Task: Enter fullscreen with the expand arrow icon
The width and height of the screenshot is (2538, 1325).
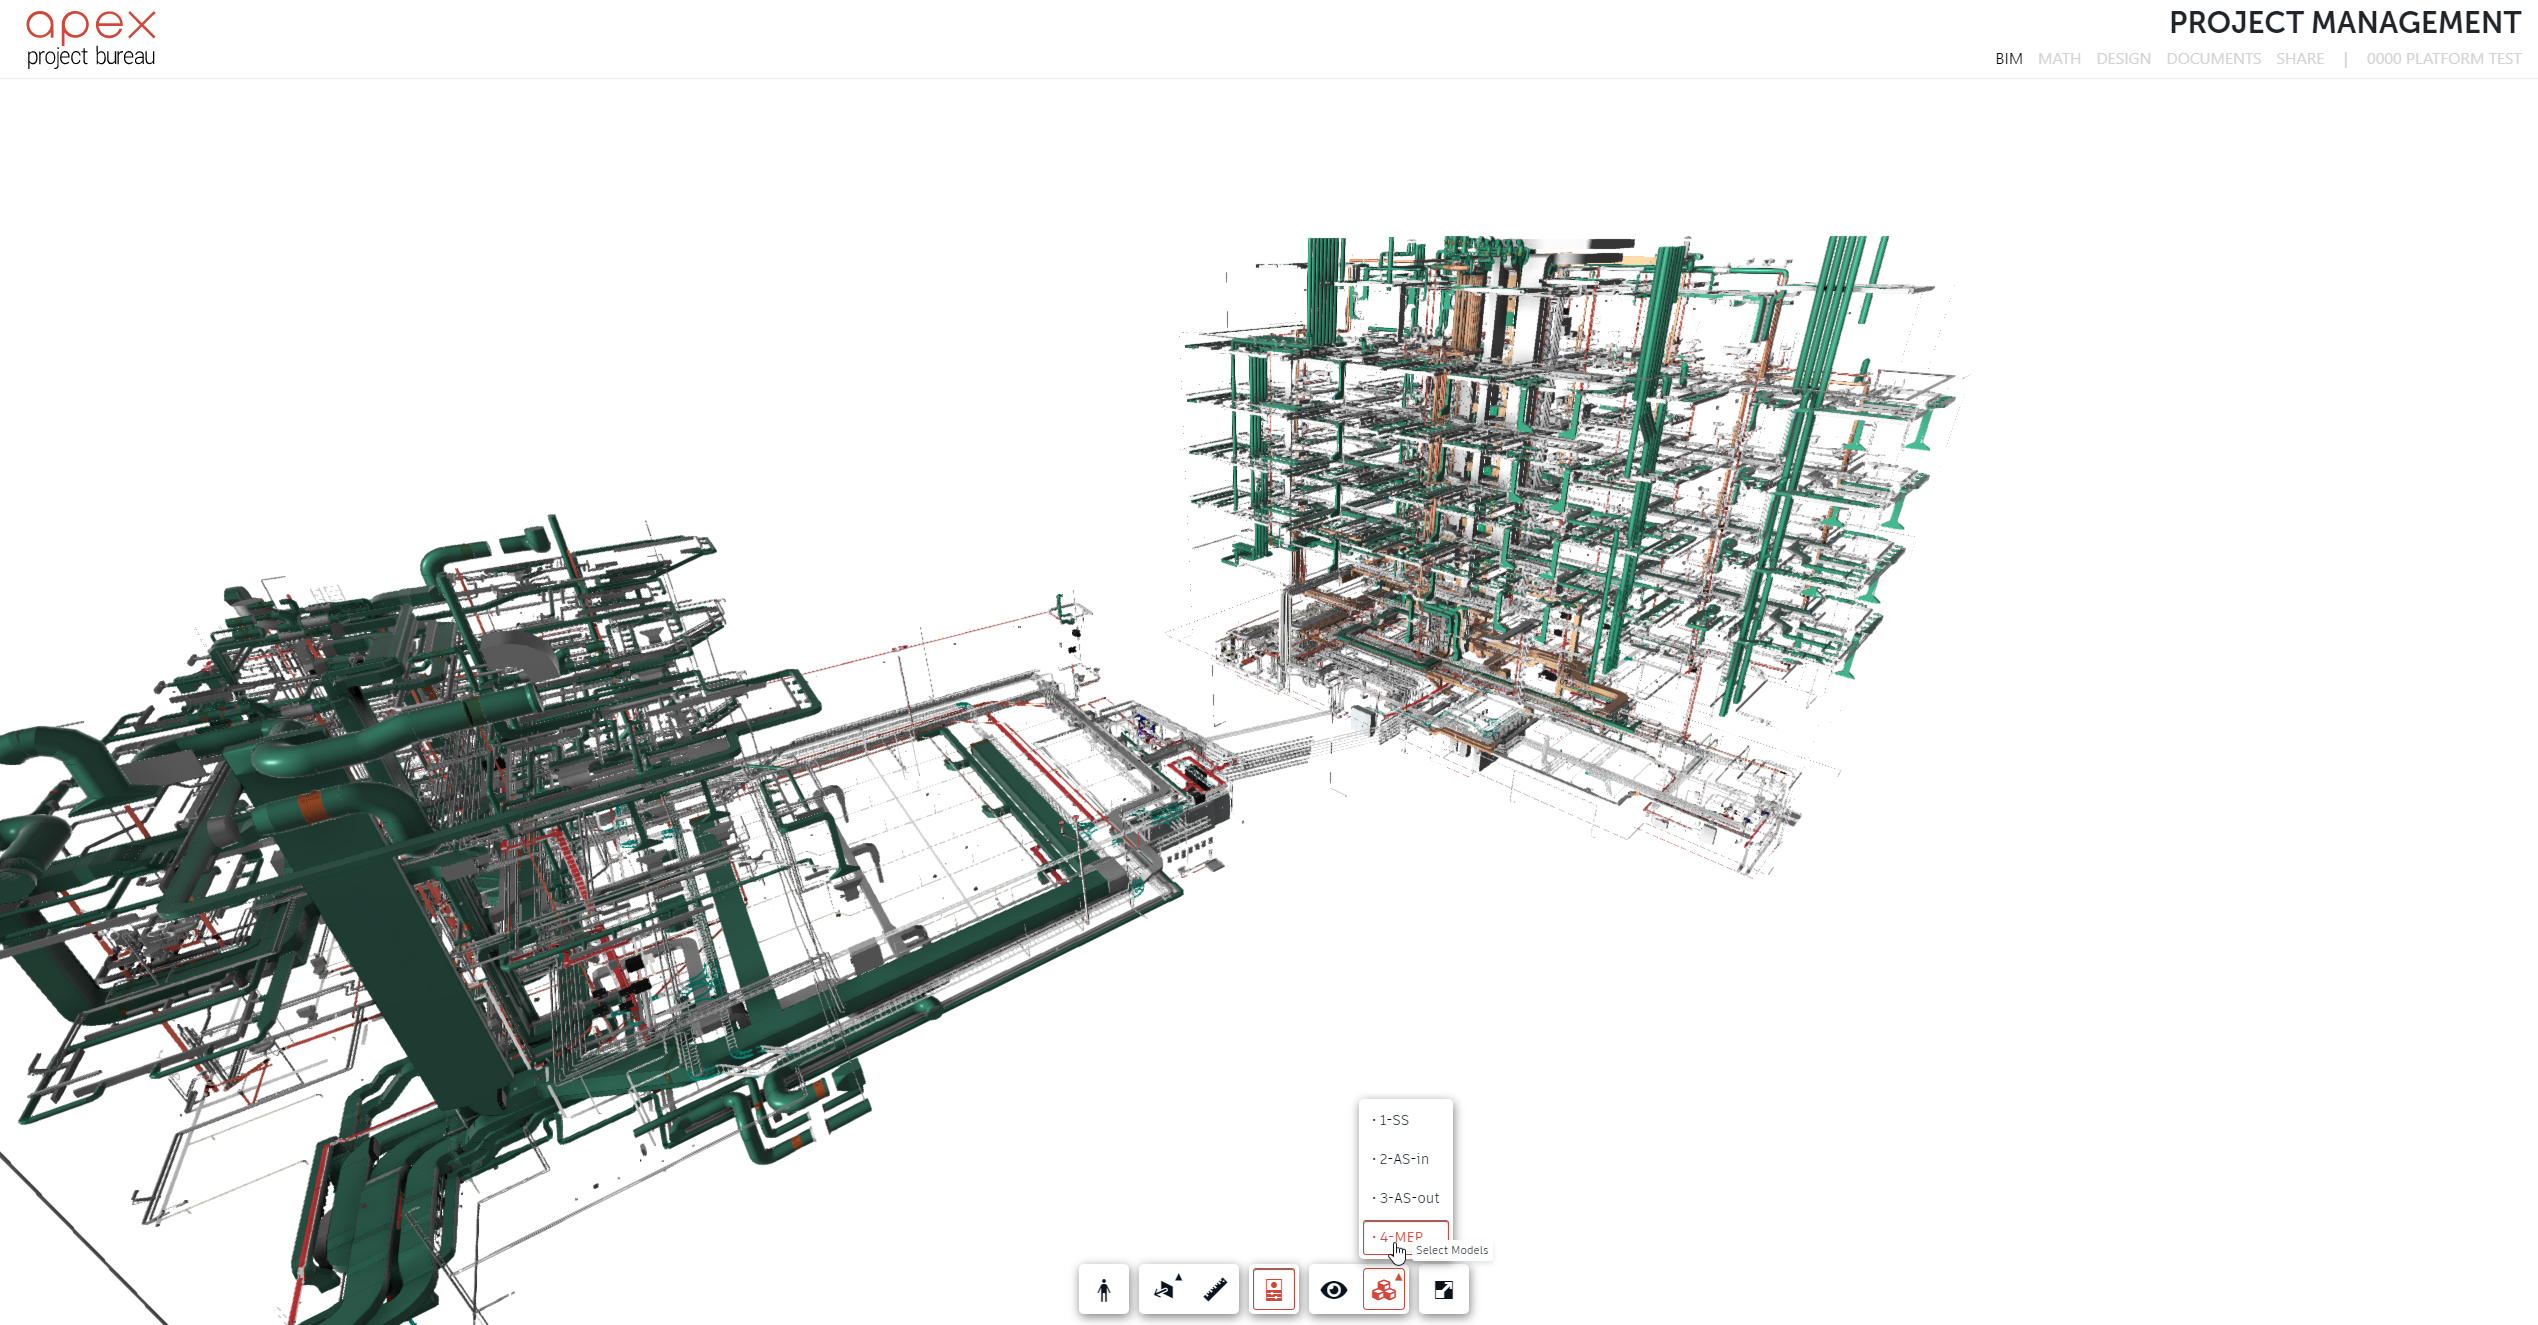Action: click(1443, 1290)
